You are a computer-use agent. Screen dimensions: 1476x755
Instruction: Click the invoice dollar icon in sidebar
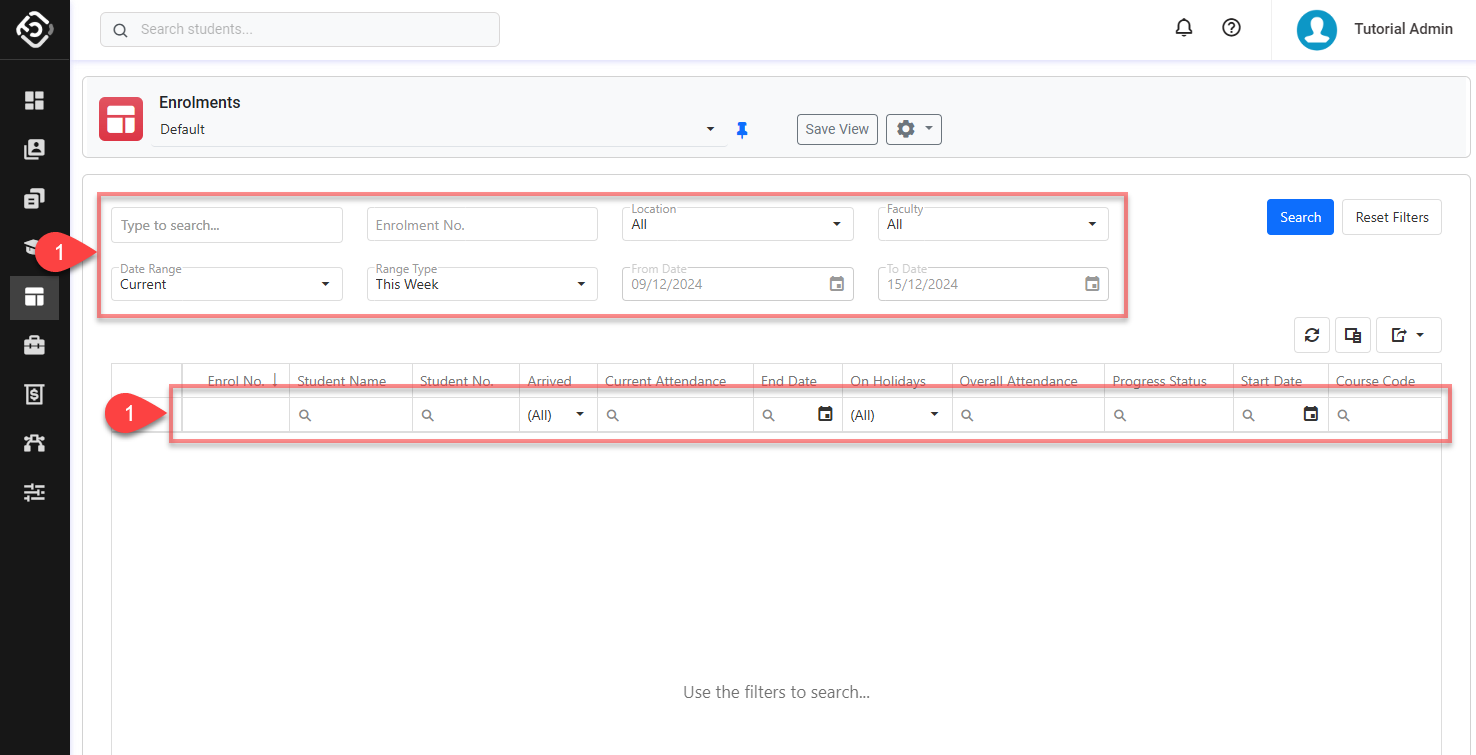(x=35, y=394)
